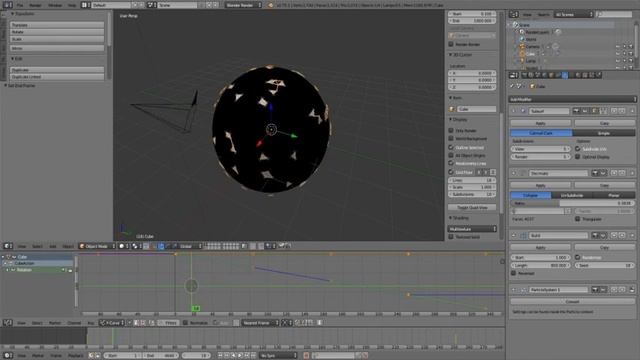Click the Lamp object icon in outliner
640x360 pixels.
click(522, 61)
